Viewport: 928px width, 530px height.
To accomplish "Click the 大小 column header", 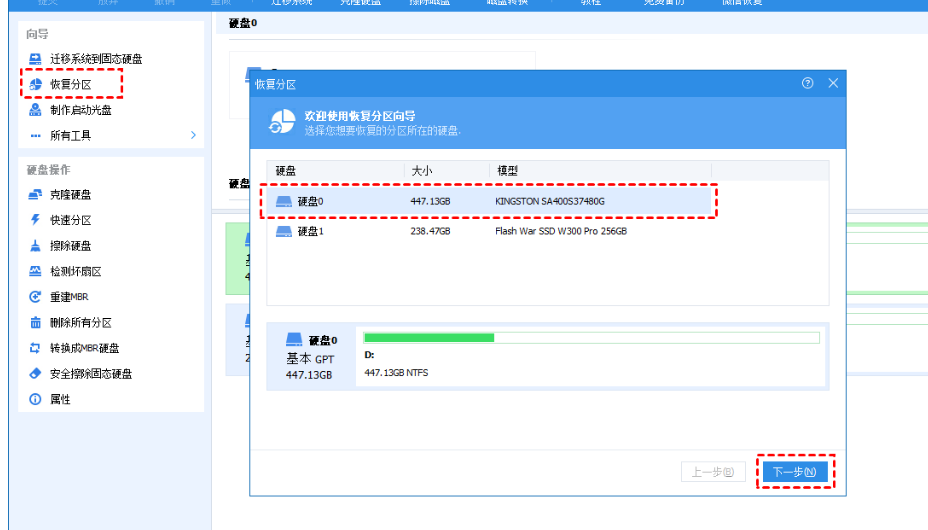I will point(421,171).
